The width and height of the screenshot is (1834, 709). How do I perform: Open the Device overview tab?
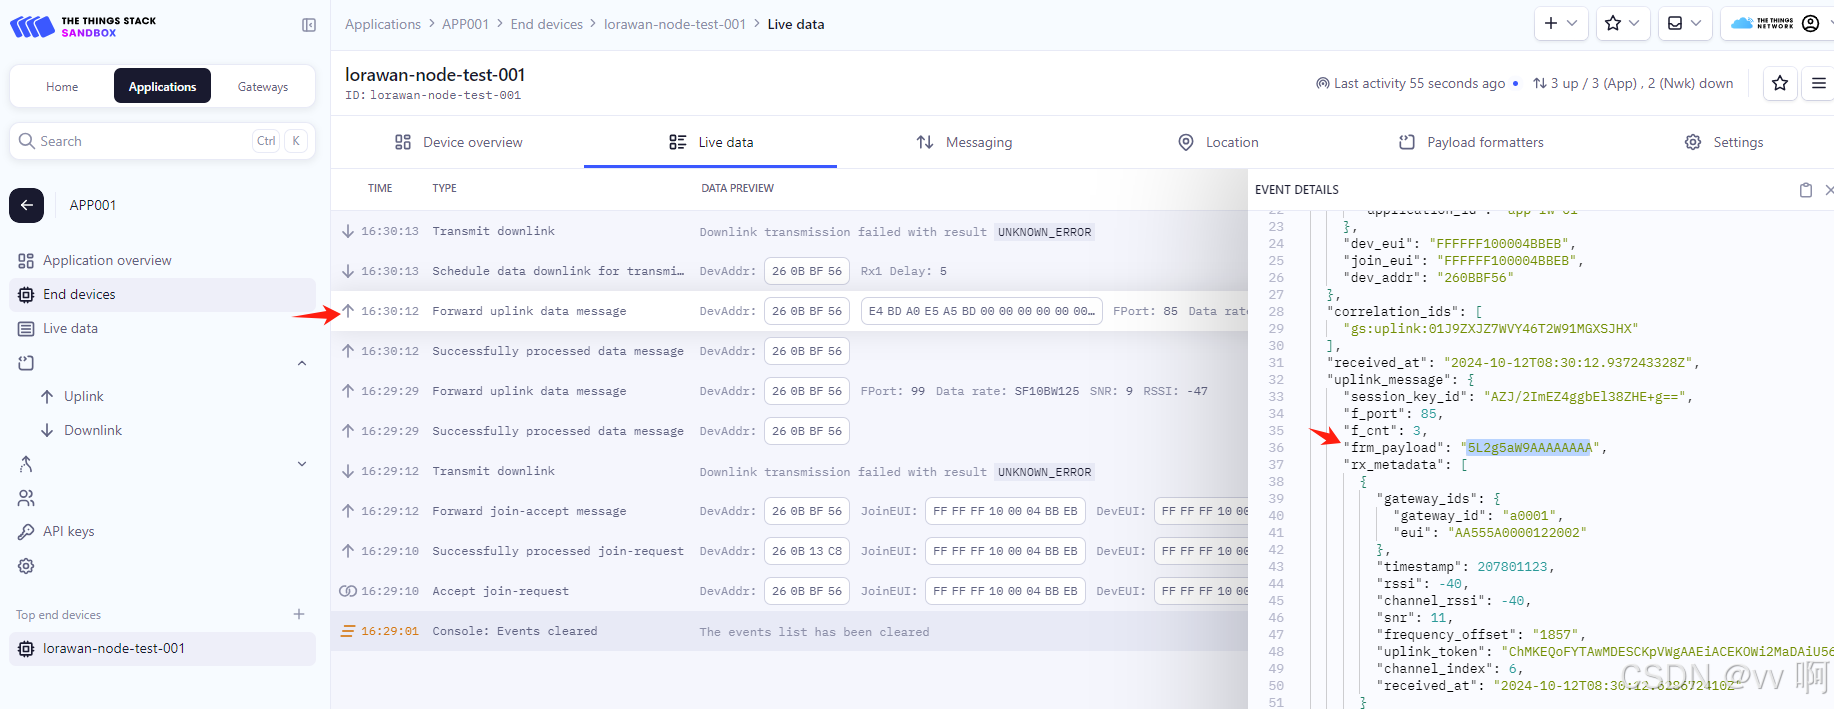coord(458,142)
